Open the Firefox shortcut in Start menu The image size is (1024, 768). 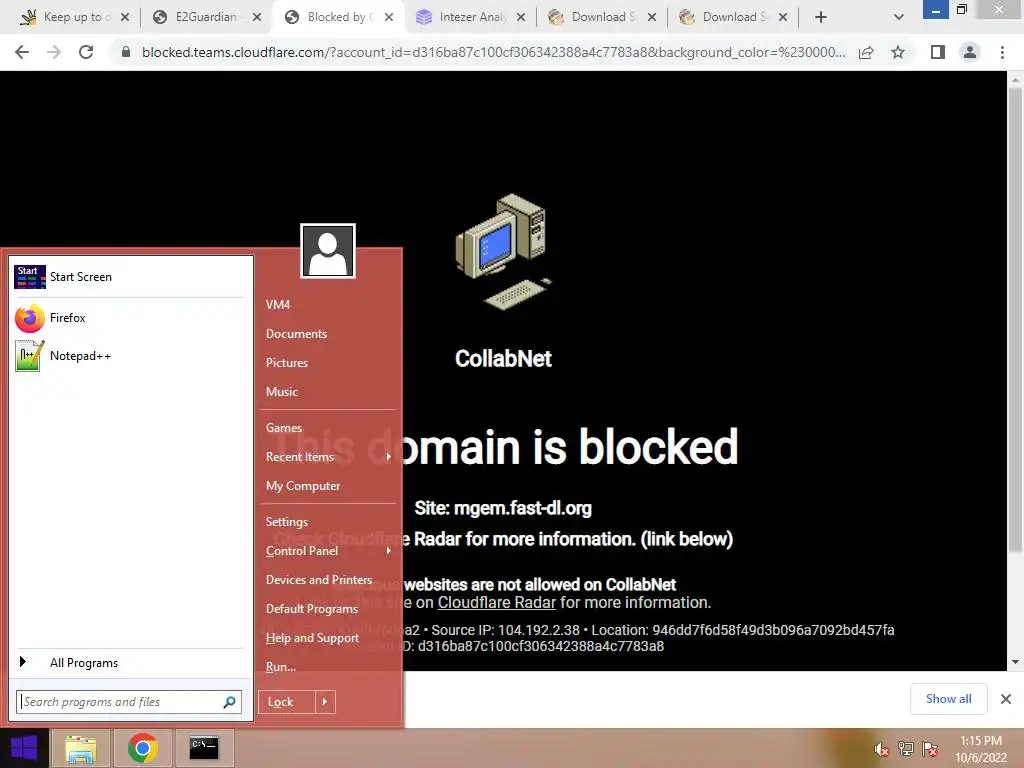[x=50, y=318]
